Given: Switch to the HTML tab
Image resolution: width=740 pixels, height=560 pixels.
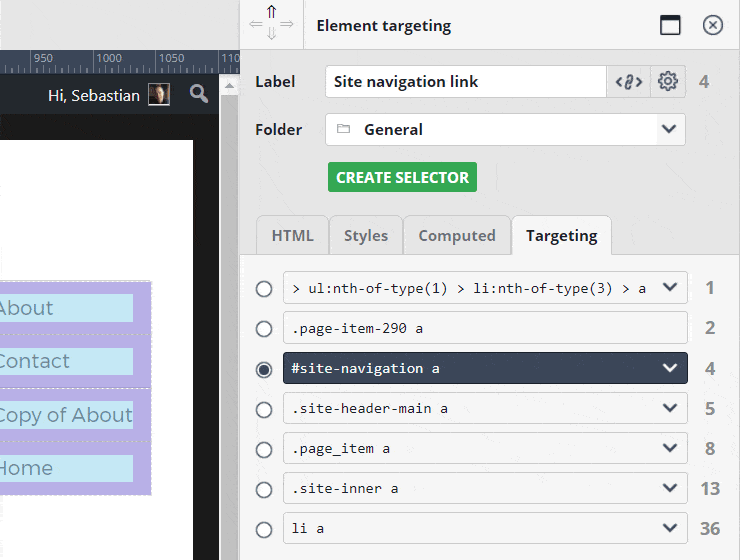Looking at the screenshot, I should click(293, 235).
